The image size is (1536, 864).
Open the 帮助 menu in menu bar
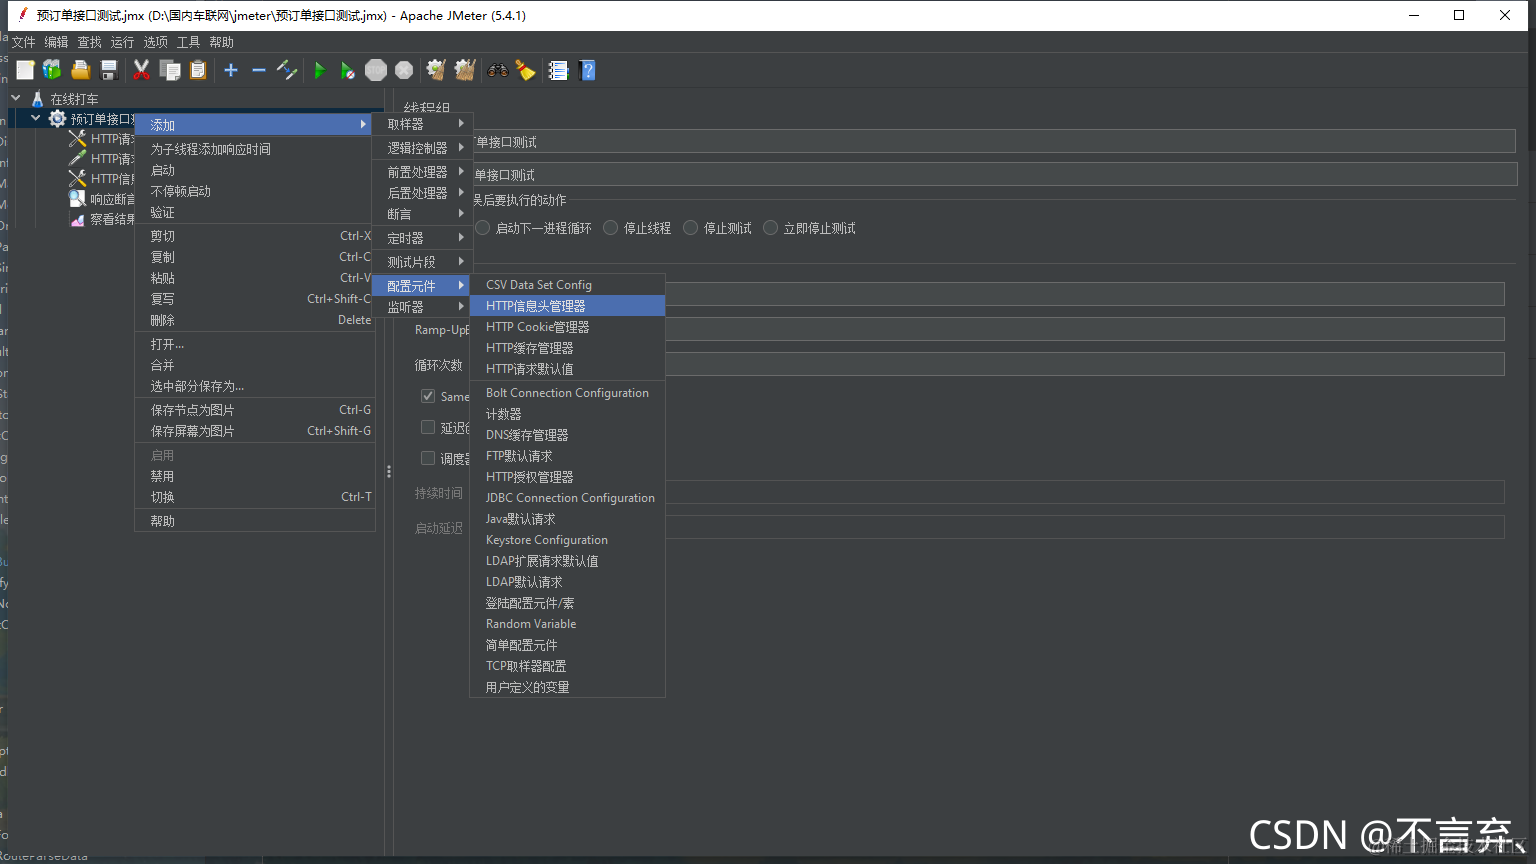pos(221,42)
